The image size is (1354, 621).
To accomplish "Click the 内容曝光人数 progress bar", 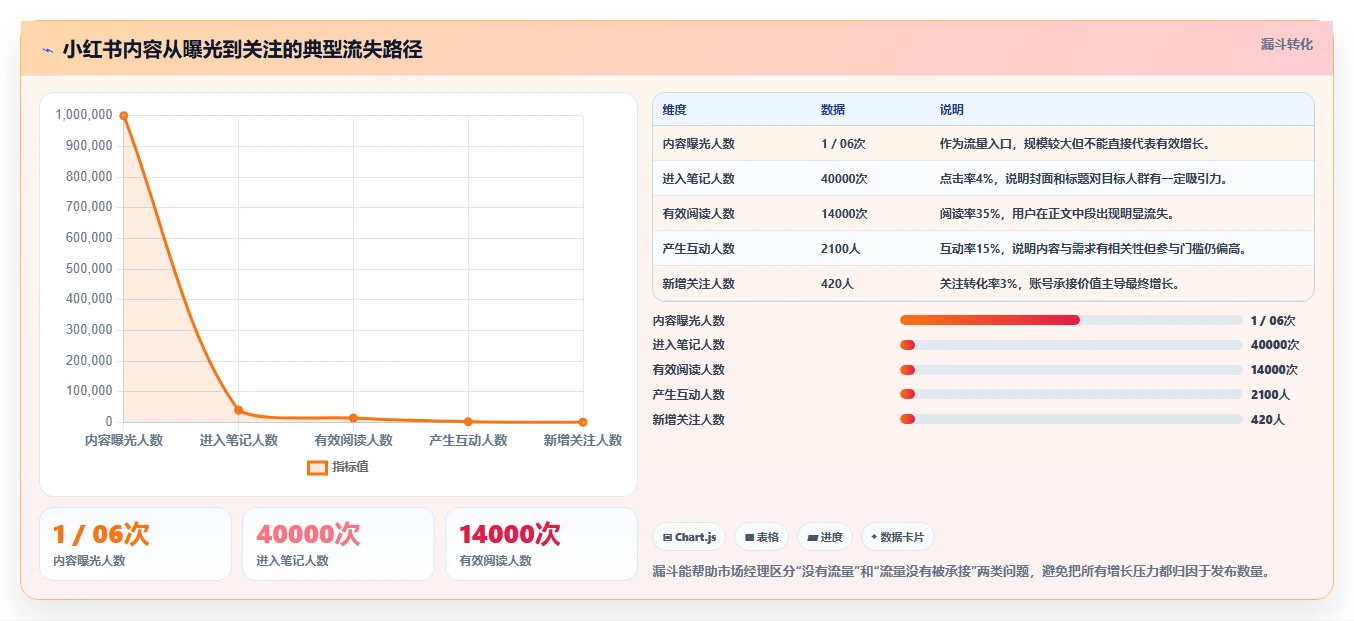I will [x=1071, y=320].
